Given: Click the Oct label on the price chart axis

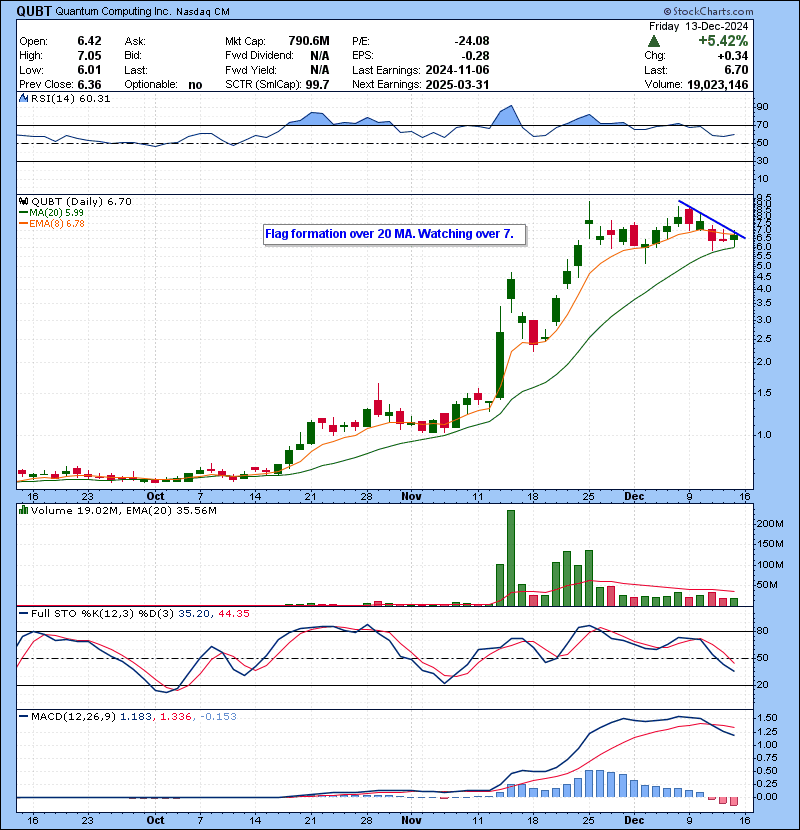Looking at the screenshot, I should [x=155, y=497].
